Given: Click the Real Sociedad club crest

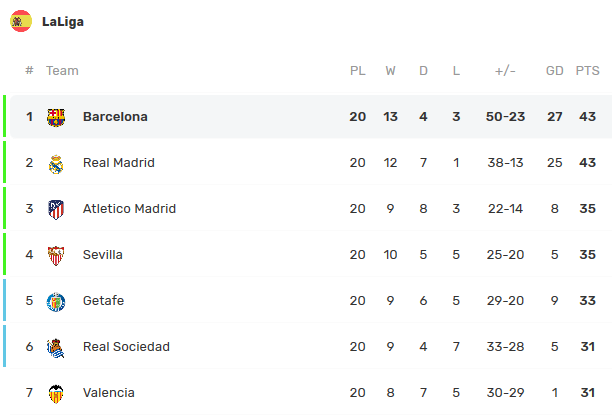Looking at the screenshot, I should 56,348.
